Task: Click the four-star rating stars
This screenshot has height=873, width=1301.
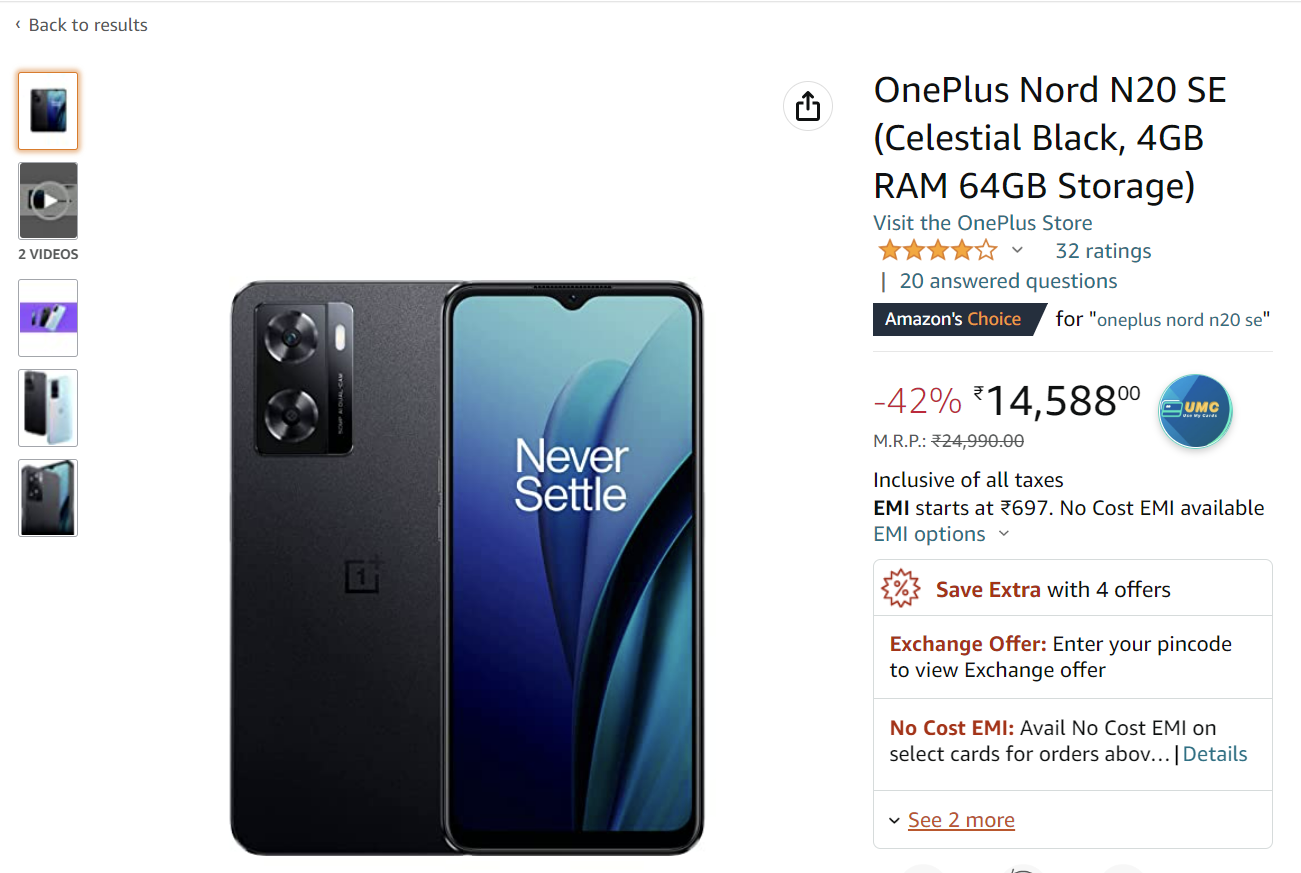Action: click(937, 249)
